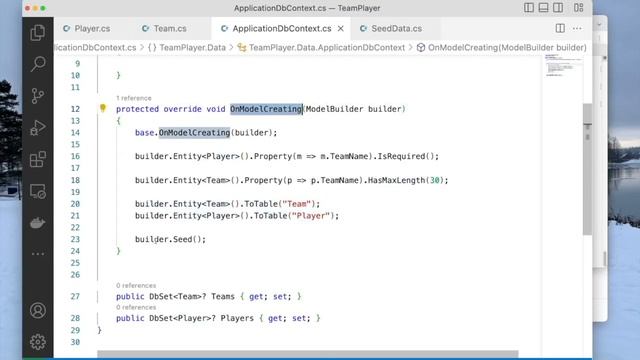Customize layout from title bar
Screen dimensions: 640x360
578,8
